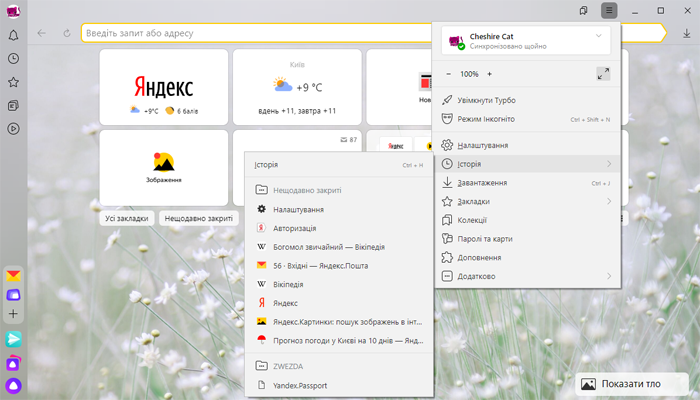The image size is (700, 400).
Task: Open Налаштування entry in history list
Action: click(339, 209)
